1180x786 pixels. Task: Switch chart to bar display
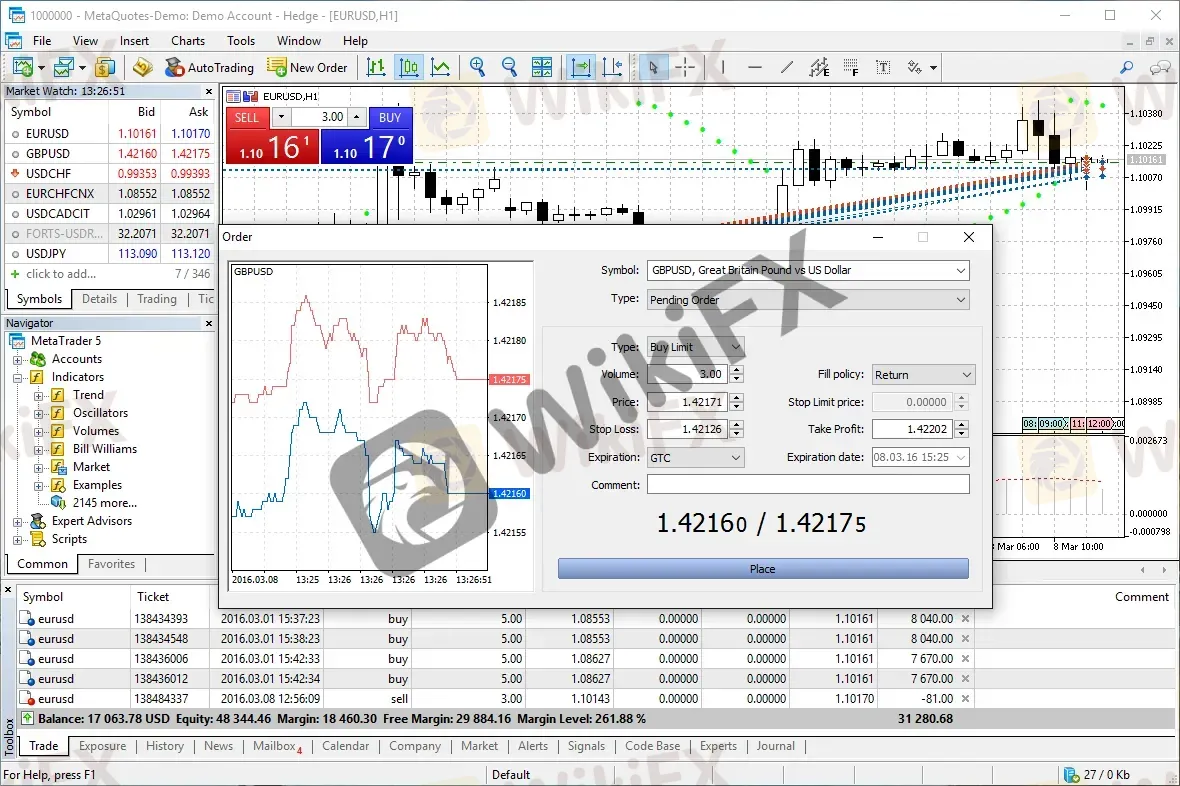coord(377,67)
